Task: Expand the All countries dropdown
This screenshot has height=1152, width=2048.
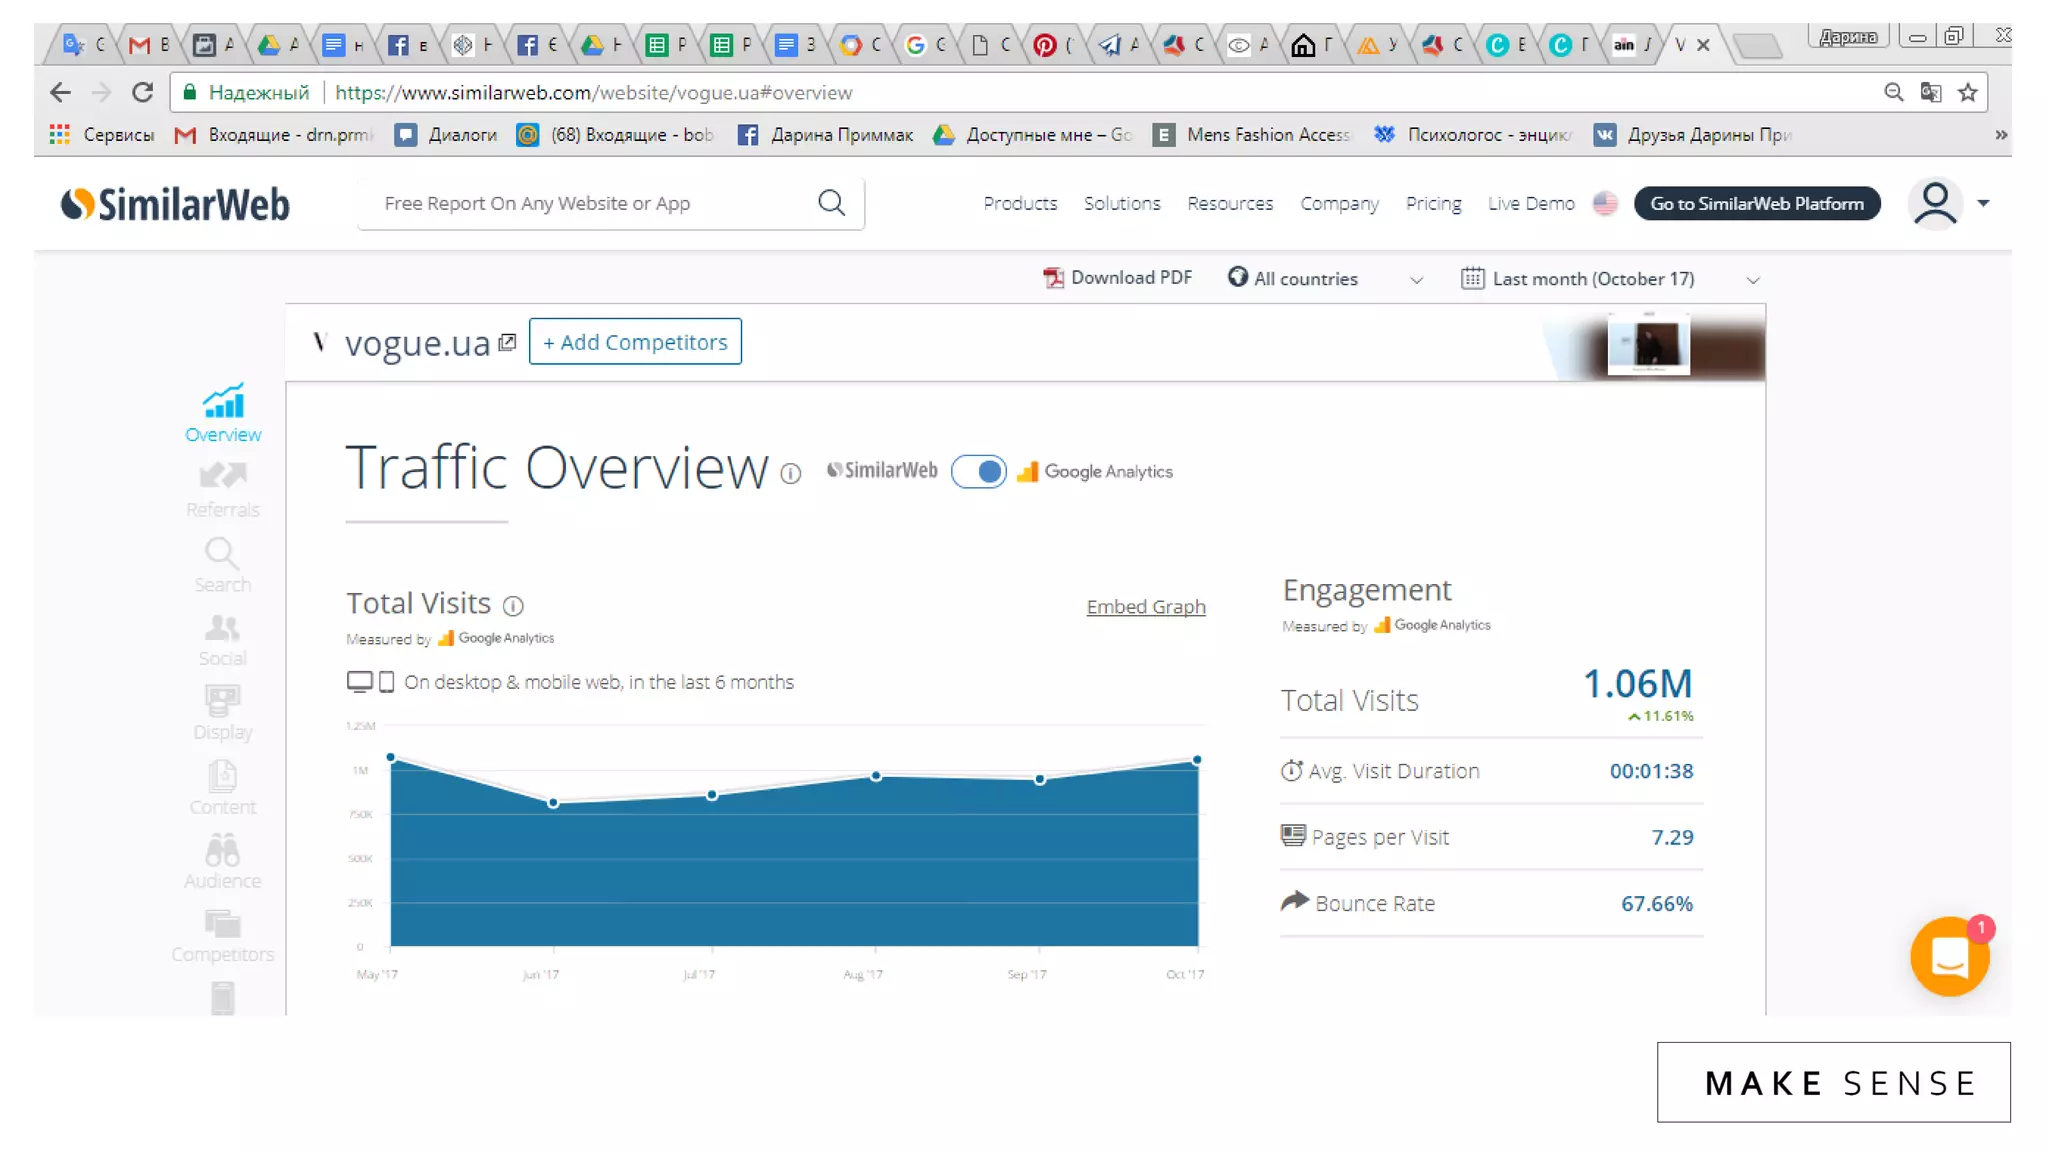Action: coord(1415,280)
